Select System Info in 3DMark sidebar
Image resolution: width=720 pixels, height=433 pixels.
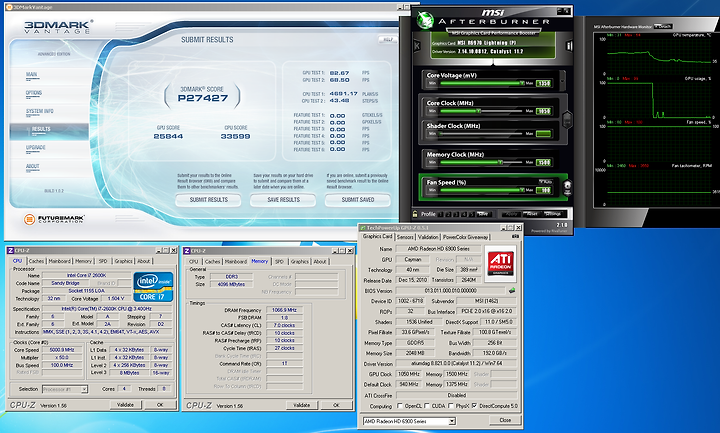click(40, 112)
